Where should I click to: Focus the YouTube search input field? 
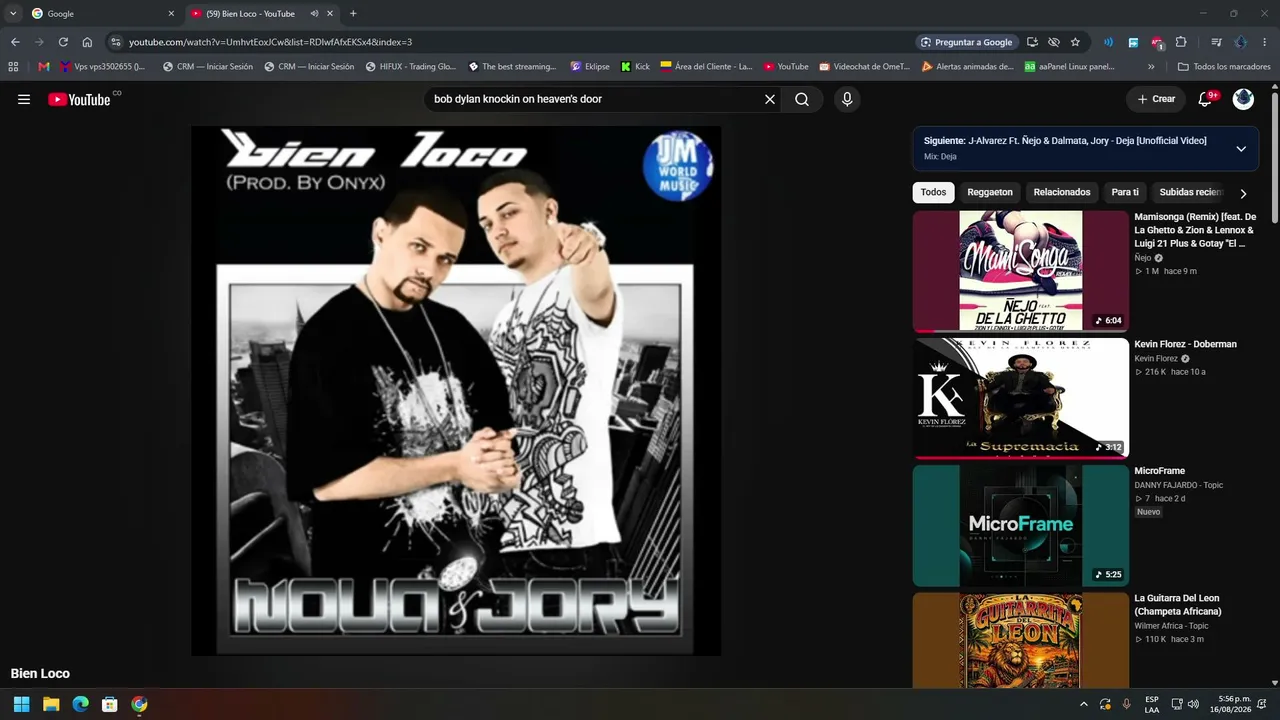[594, 99]
